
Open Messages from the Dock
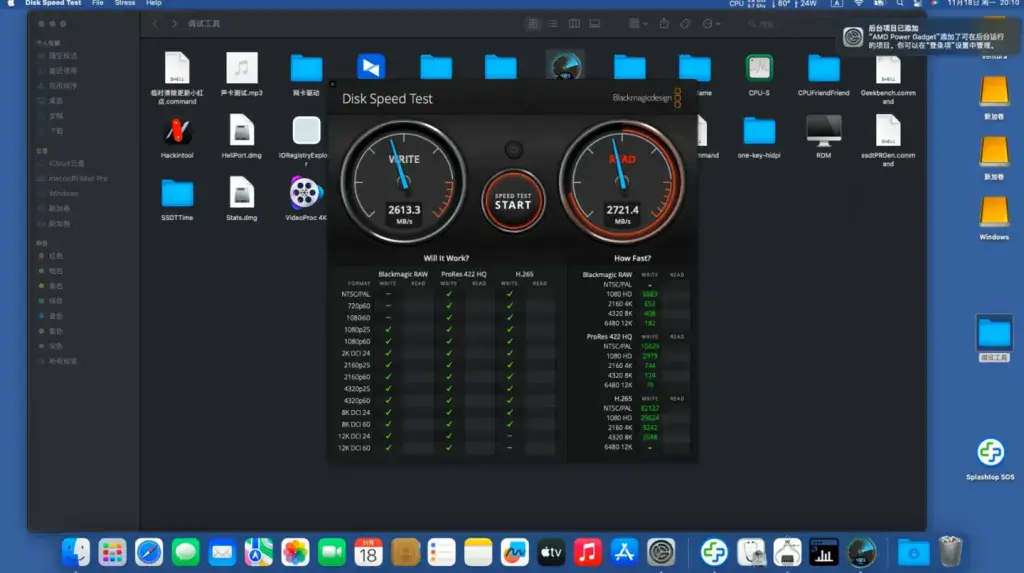[x=185, y=553]
